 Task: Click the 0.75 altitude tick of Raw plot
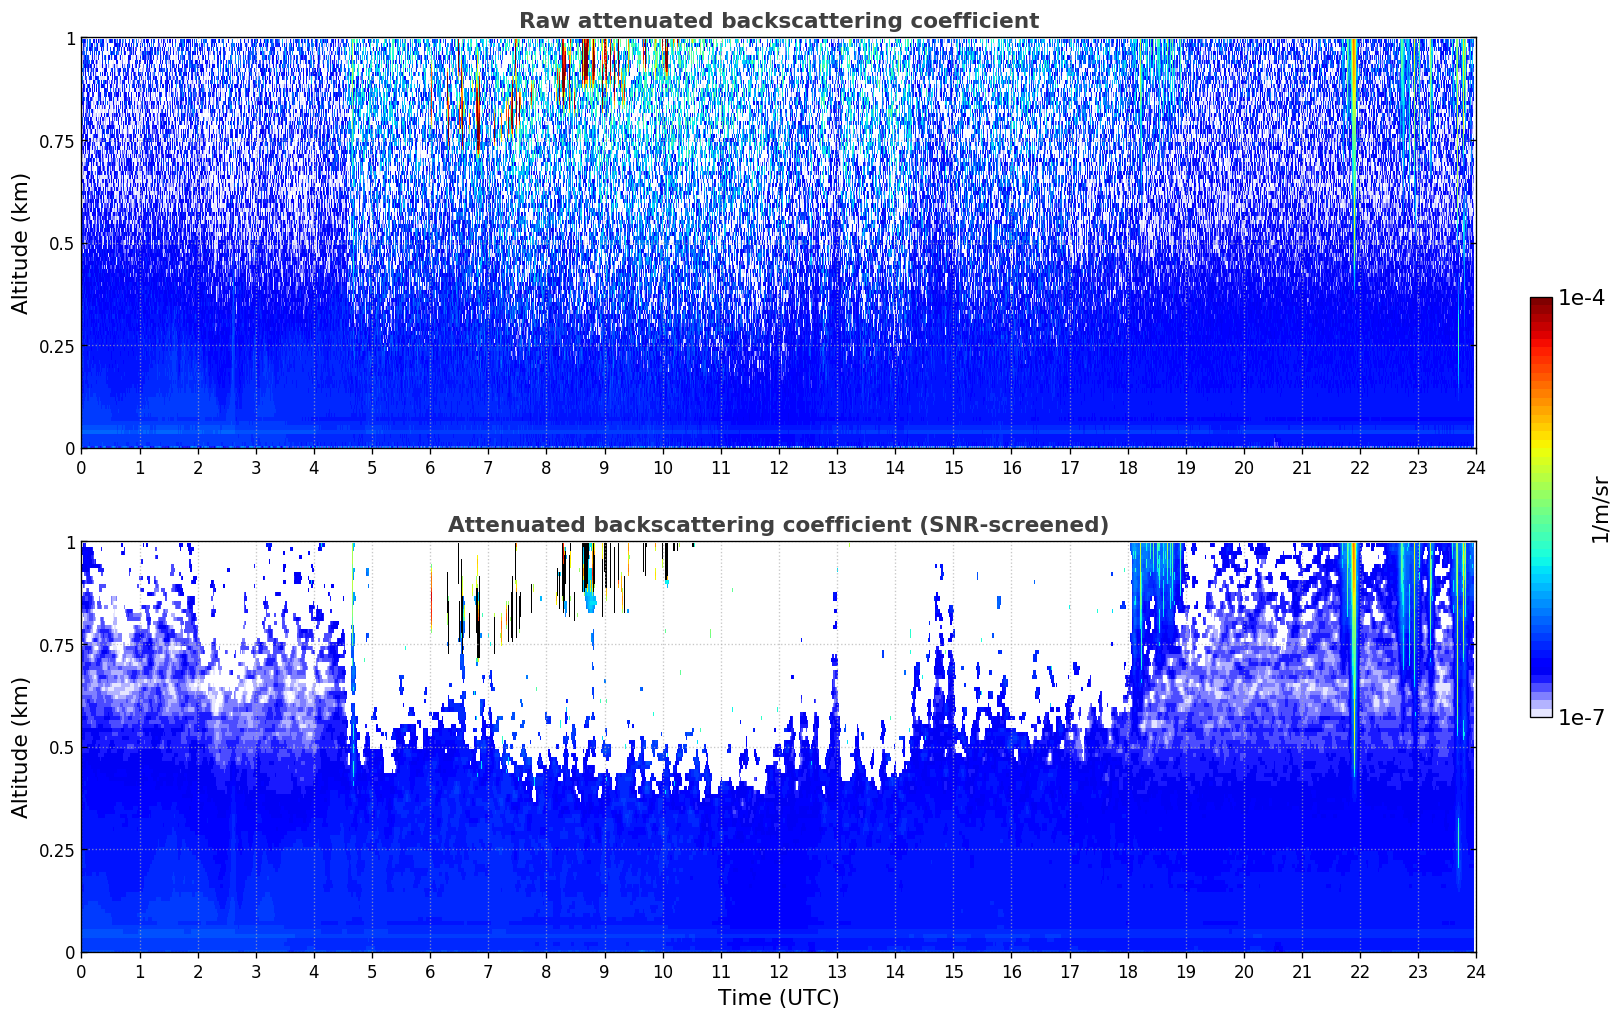[x=56, y=141]
